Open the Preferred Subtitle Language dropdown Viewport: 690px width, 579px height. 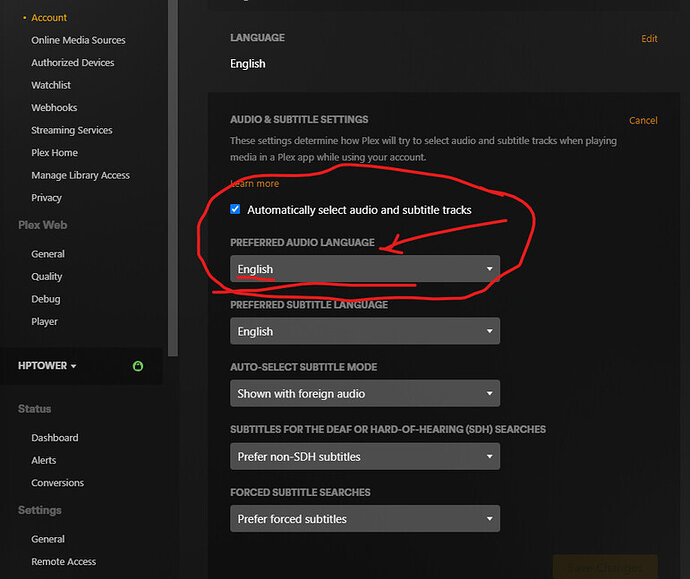(x=365, y=331)
